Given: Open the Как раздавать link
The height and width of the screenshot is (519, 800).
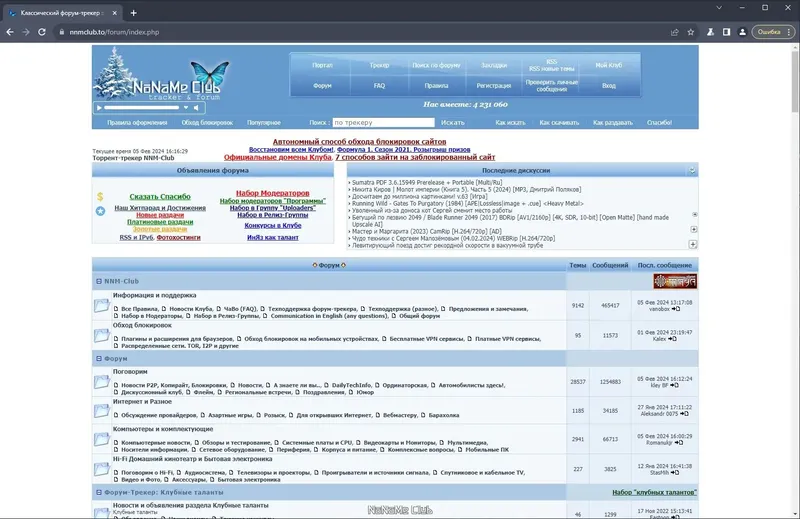Looking at the screenshot, I should 613,122.
